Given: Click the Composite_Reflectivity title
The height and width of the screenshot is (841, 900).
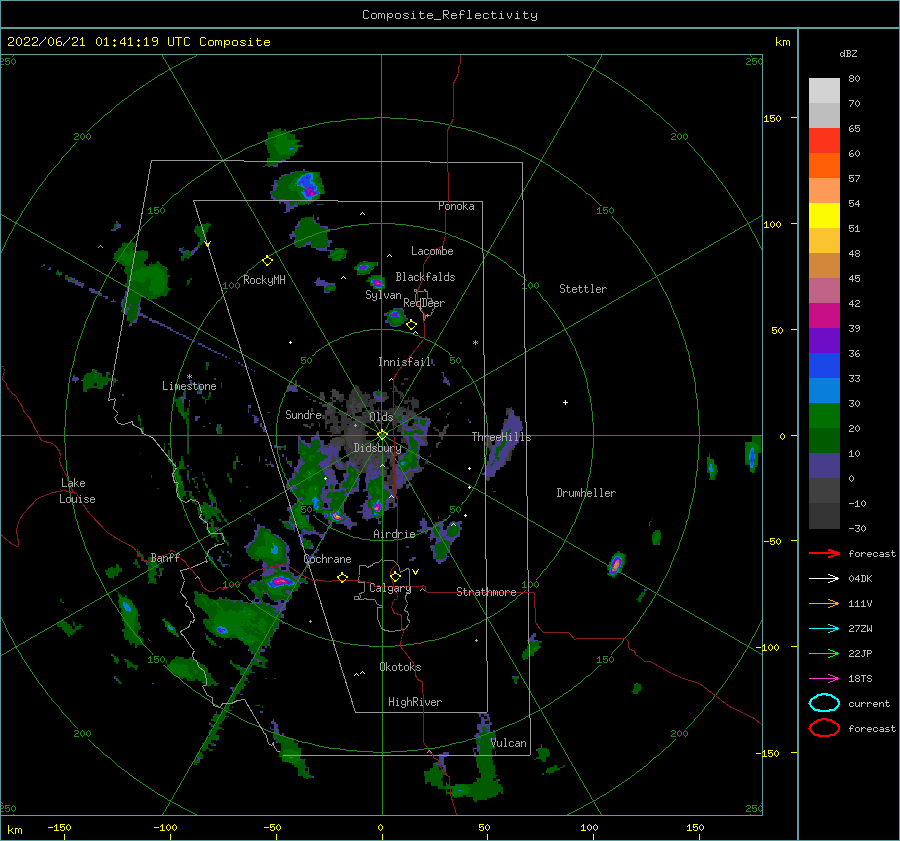Looking at the screenshot, I should coord(449,15).
